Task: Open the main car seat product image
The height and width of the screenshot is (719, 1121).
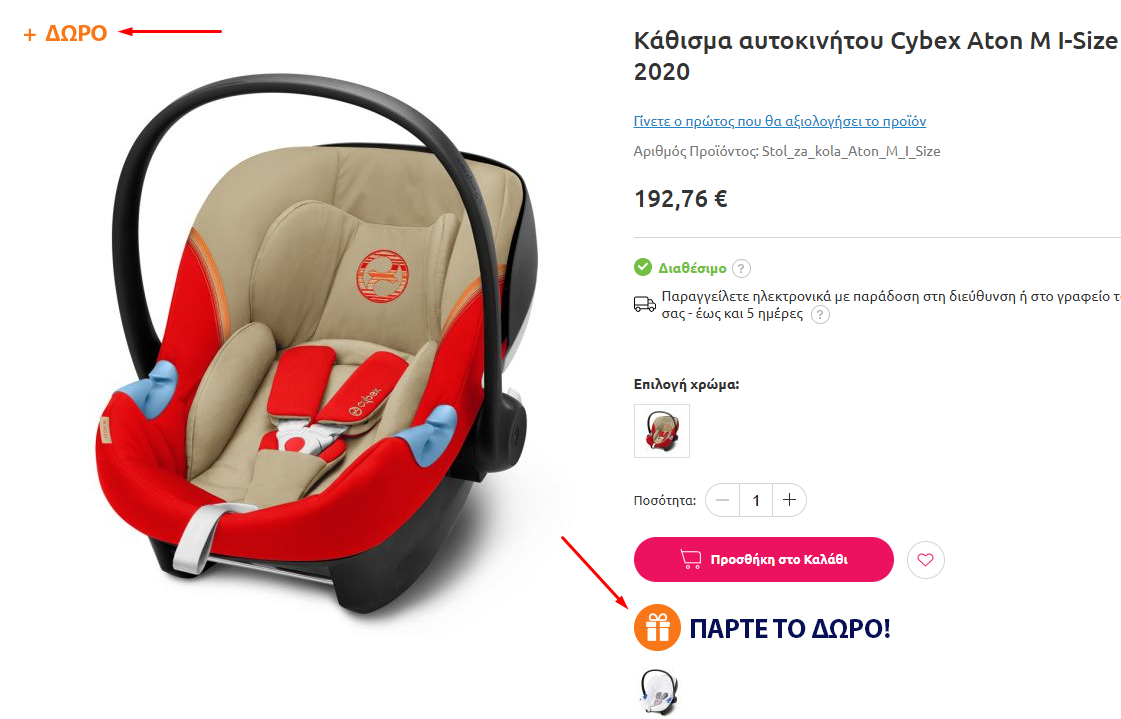Action: coord(316,344)
